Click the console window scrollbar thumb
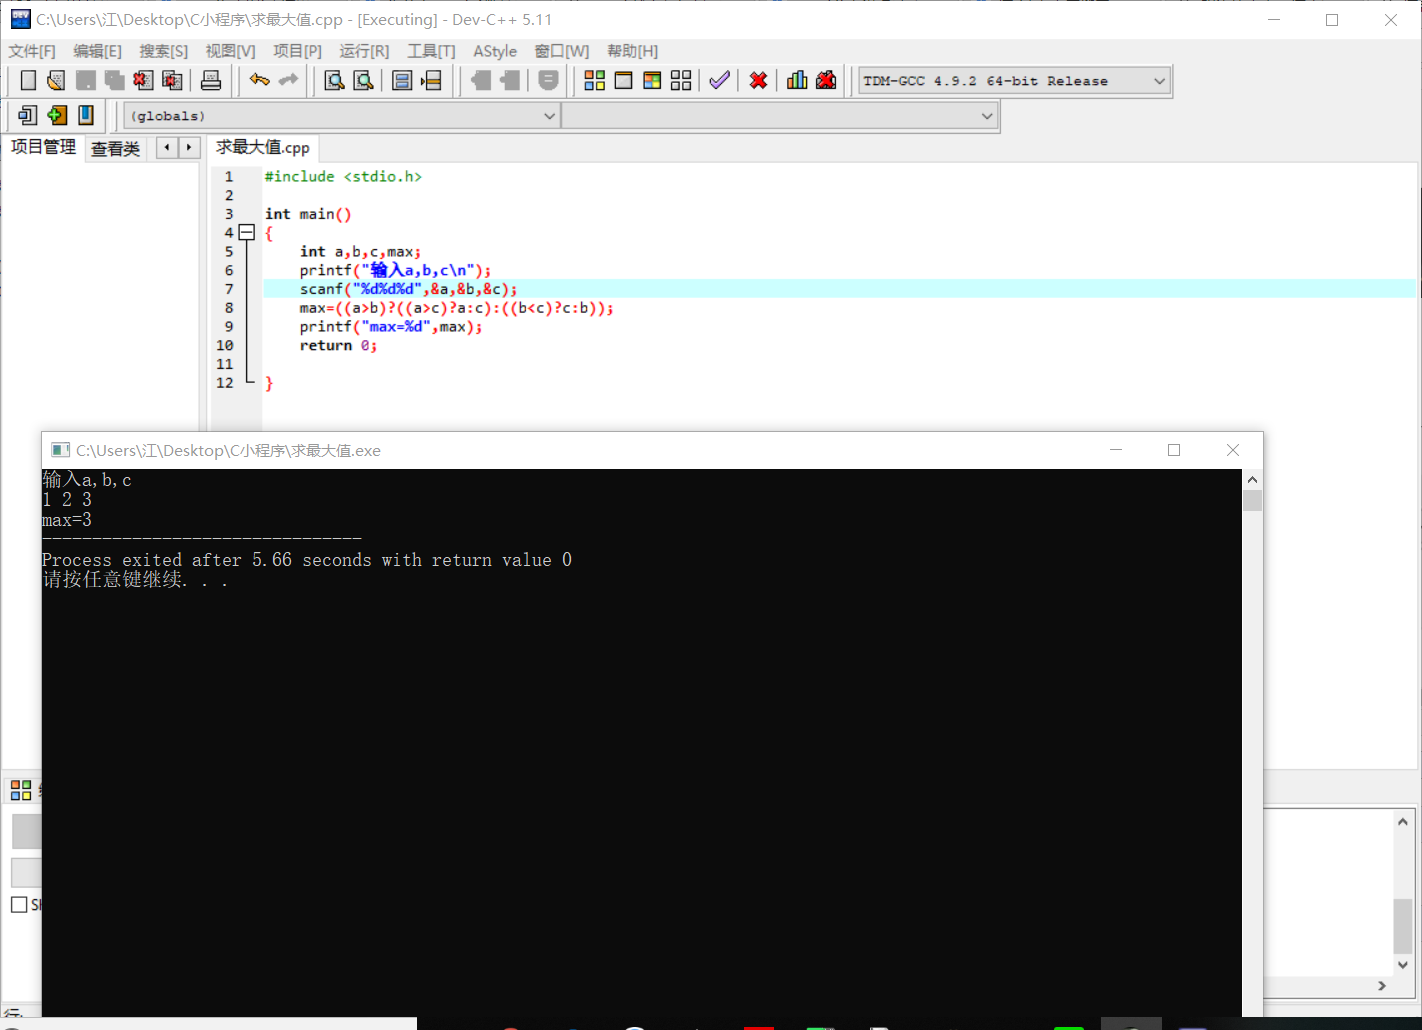The image size is (1422, 1030). (x=1252, y=501)
